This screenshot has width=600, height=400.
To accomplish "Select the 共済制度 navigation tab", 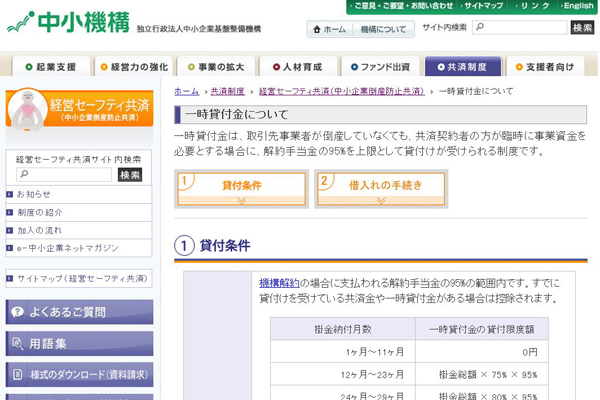I will coord(462,67).
